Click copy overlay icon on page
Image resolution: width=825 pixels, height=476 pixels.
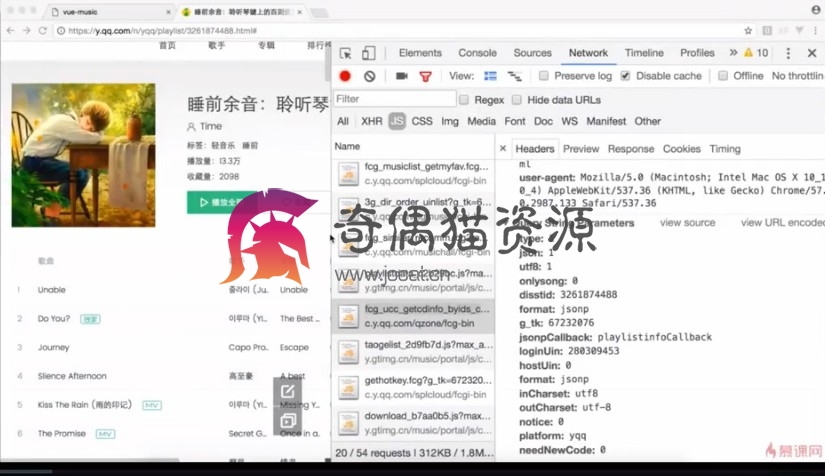288,420
